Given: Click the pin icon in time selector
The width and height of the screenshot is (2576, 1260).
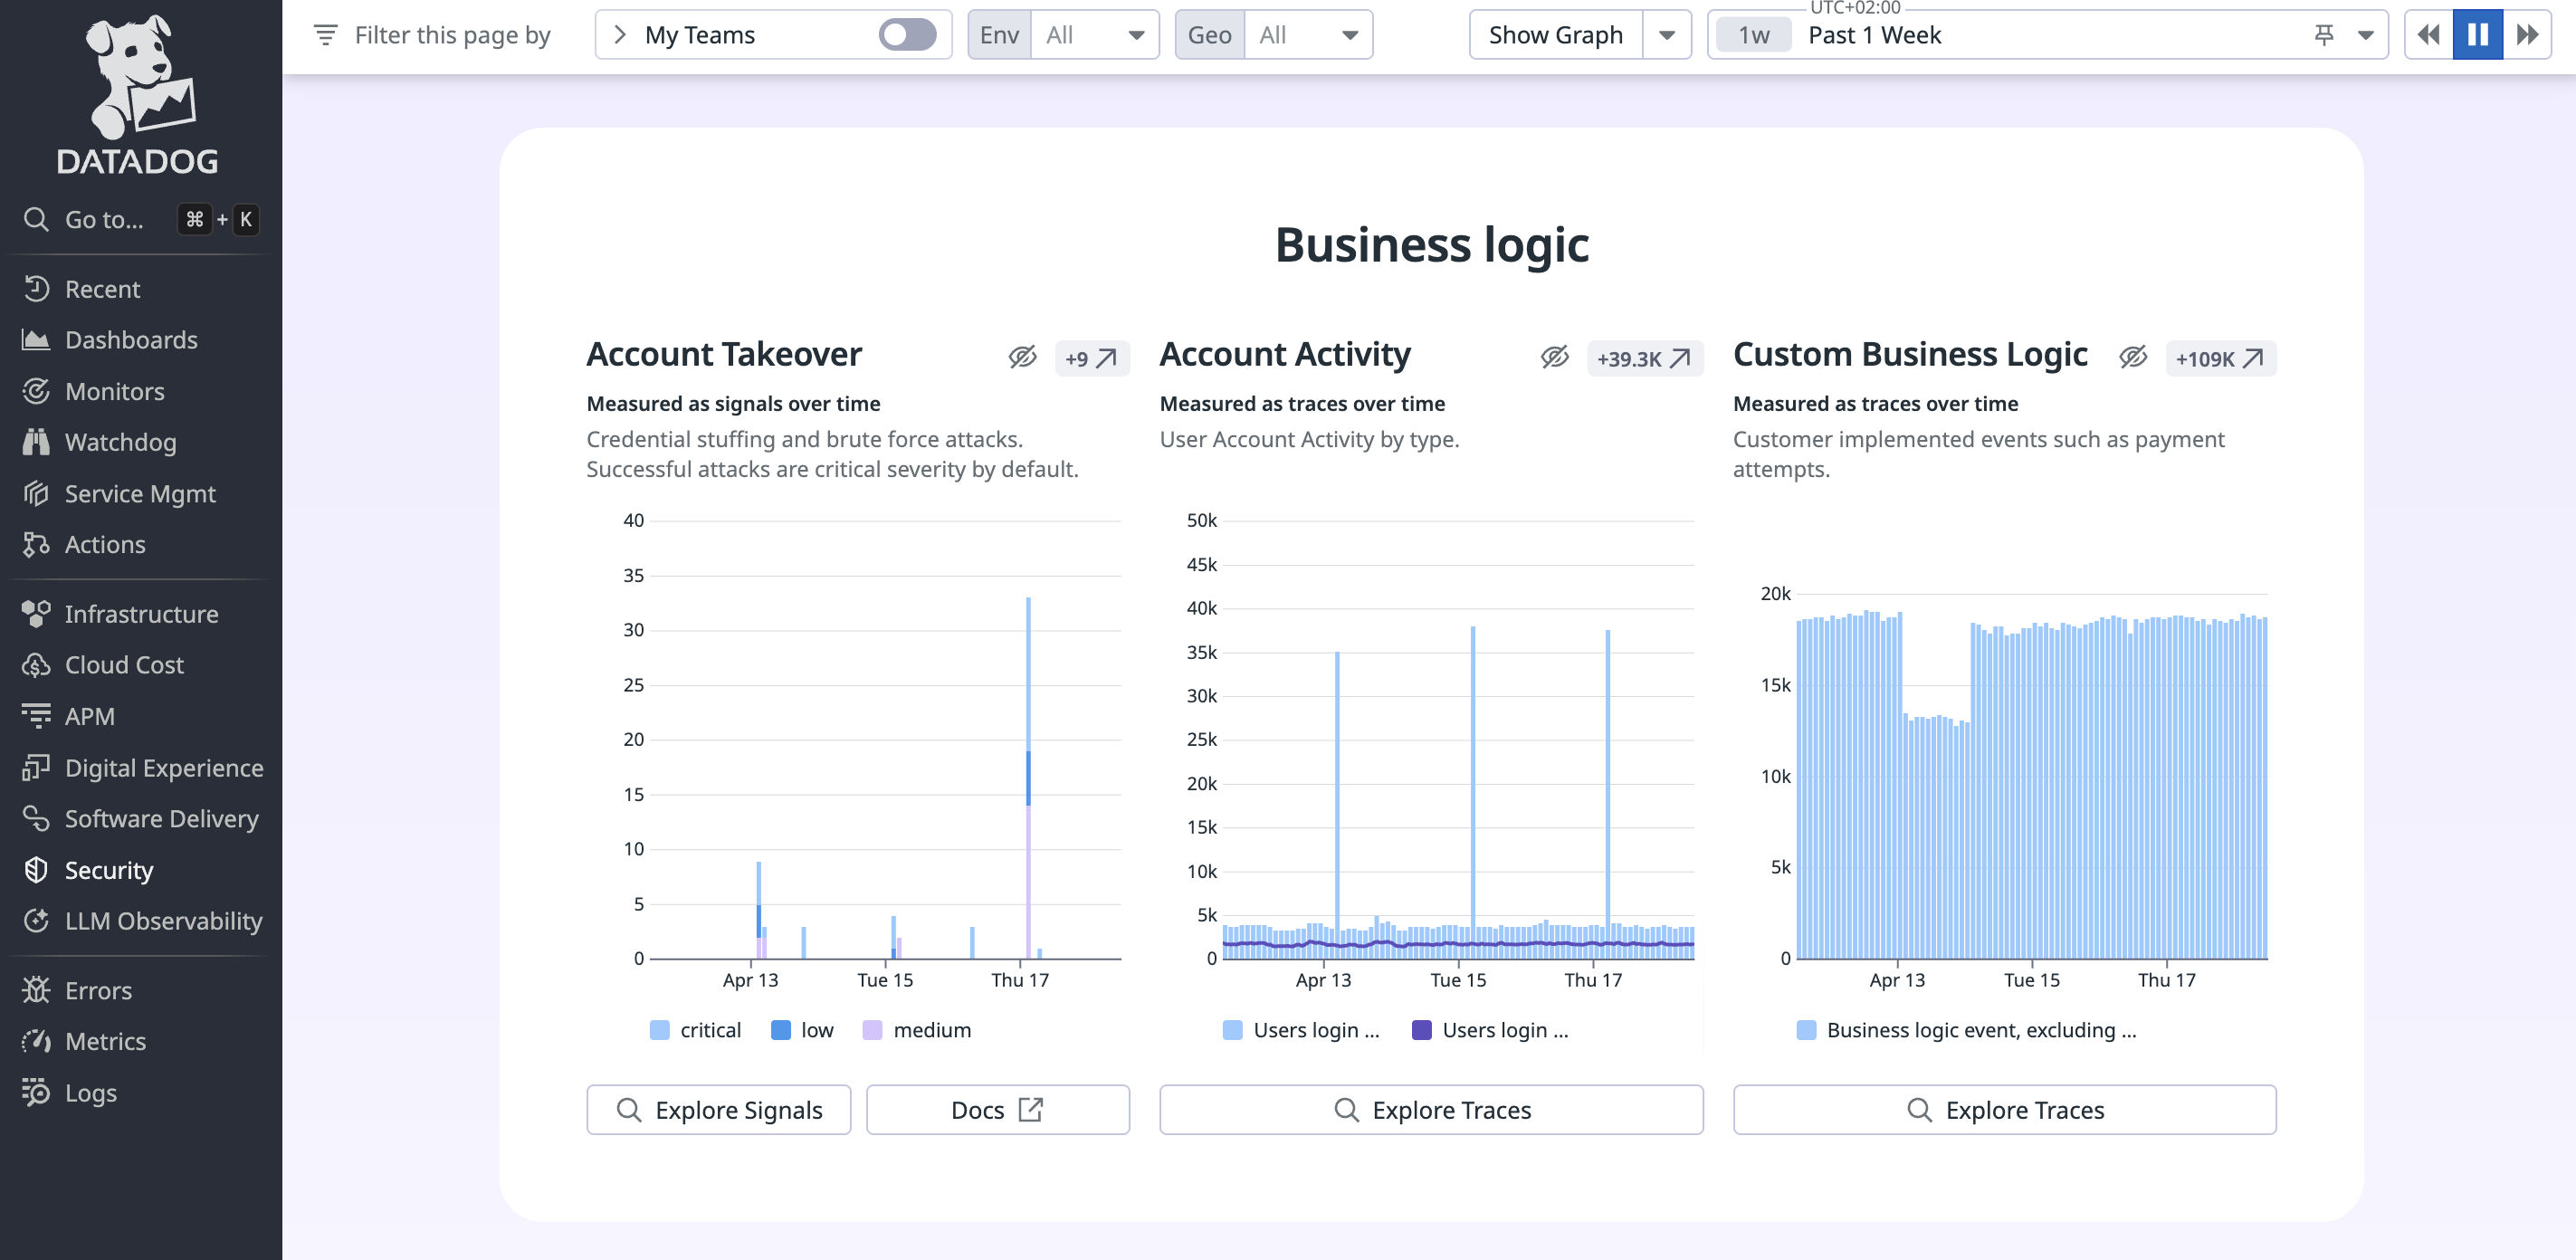Looking at the screenshot, I should 2323,35.
